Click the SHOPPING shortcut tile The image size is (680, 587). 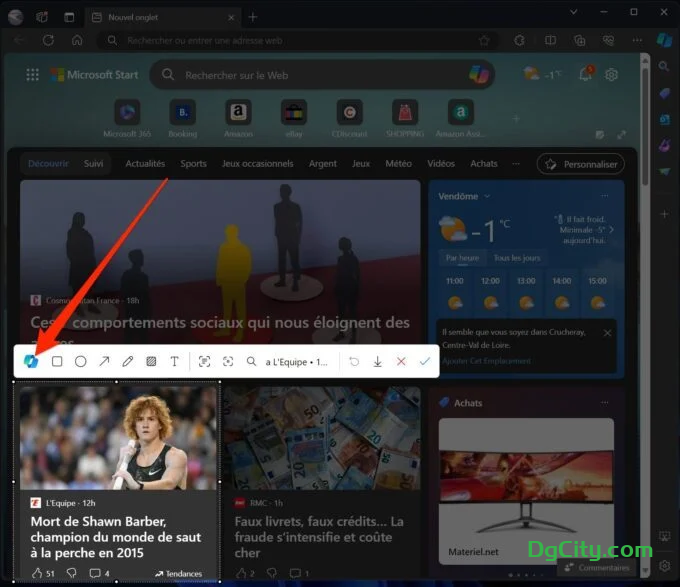[x=405, y=118]
